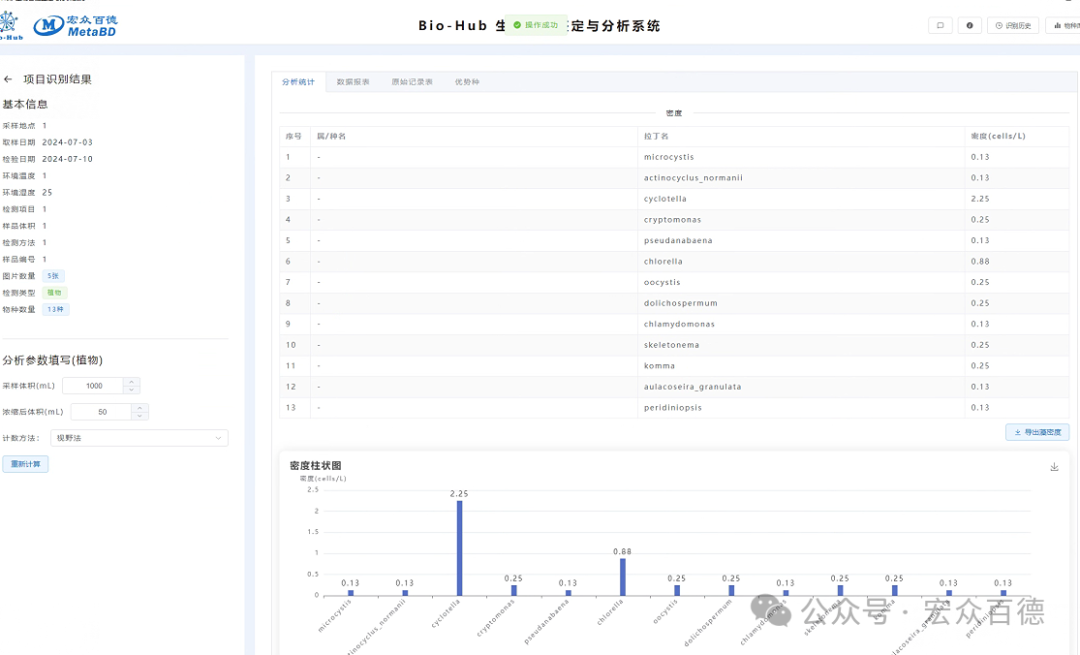Click the 基本信息 section heading
The image size is (1080, 655).
(x=25, y=105)
